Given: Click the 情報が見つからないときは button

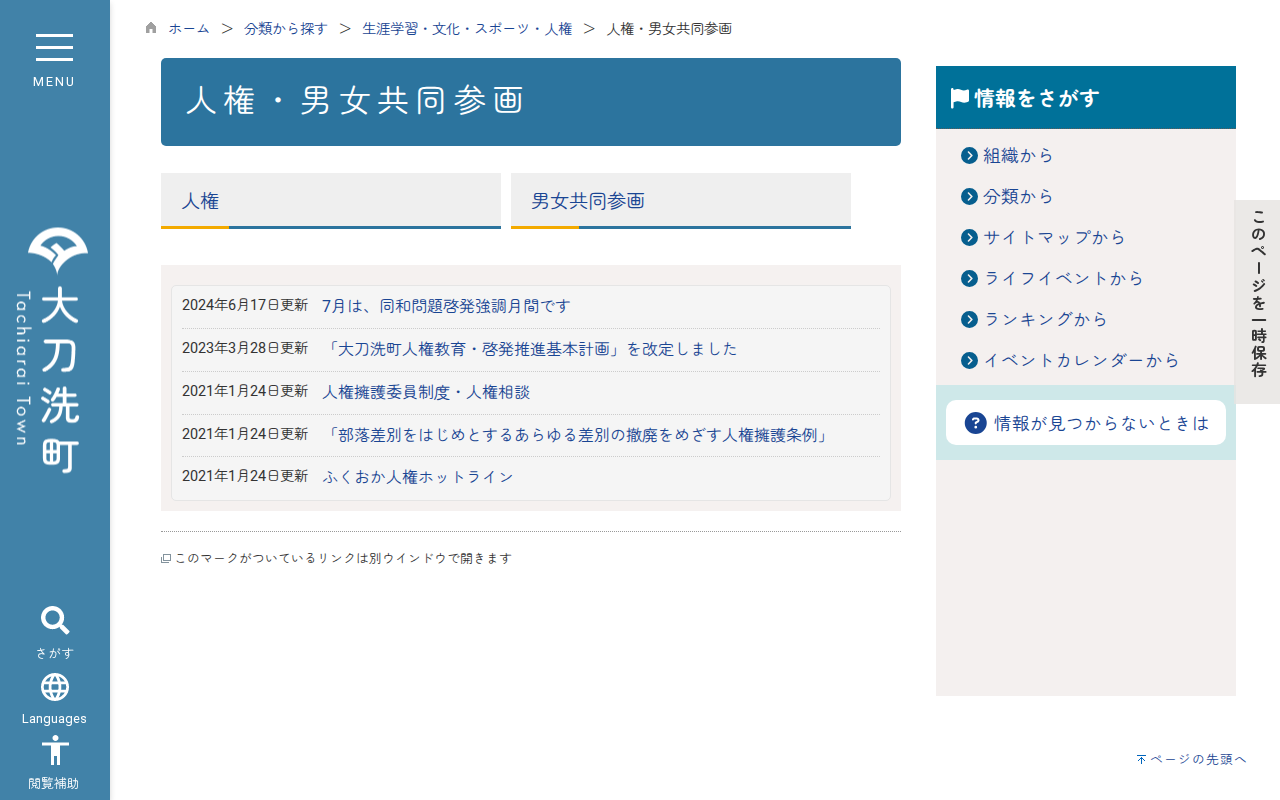Looking at the screenshot, I should click(x=1086, y=423).
